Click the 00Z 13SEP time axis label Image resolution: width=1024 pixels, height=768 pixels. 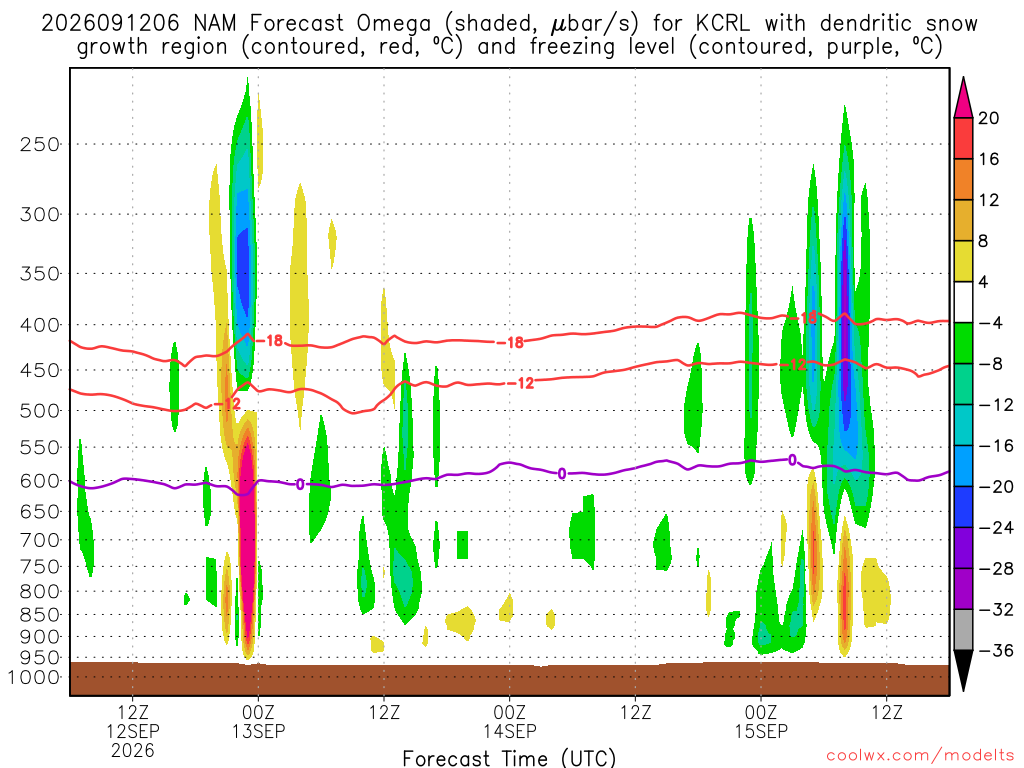coord(259,722)
